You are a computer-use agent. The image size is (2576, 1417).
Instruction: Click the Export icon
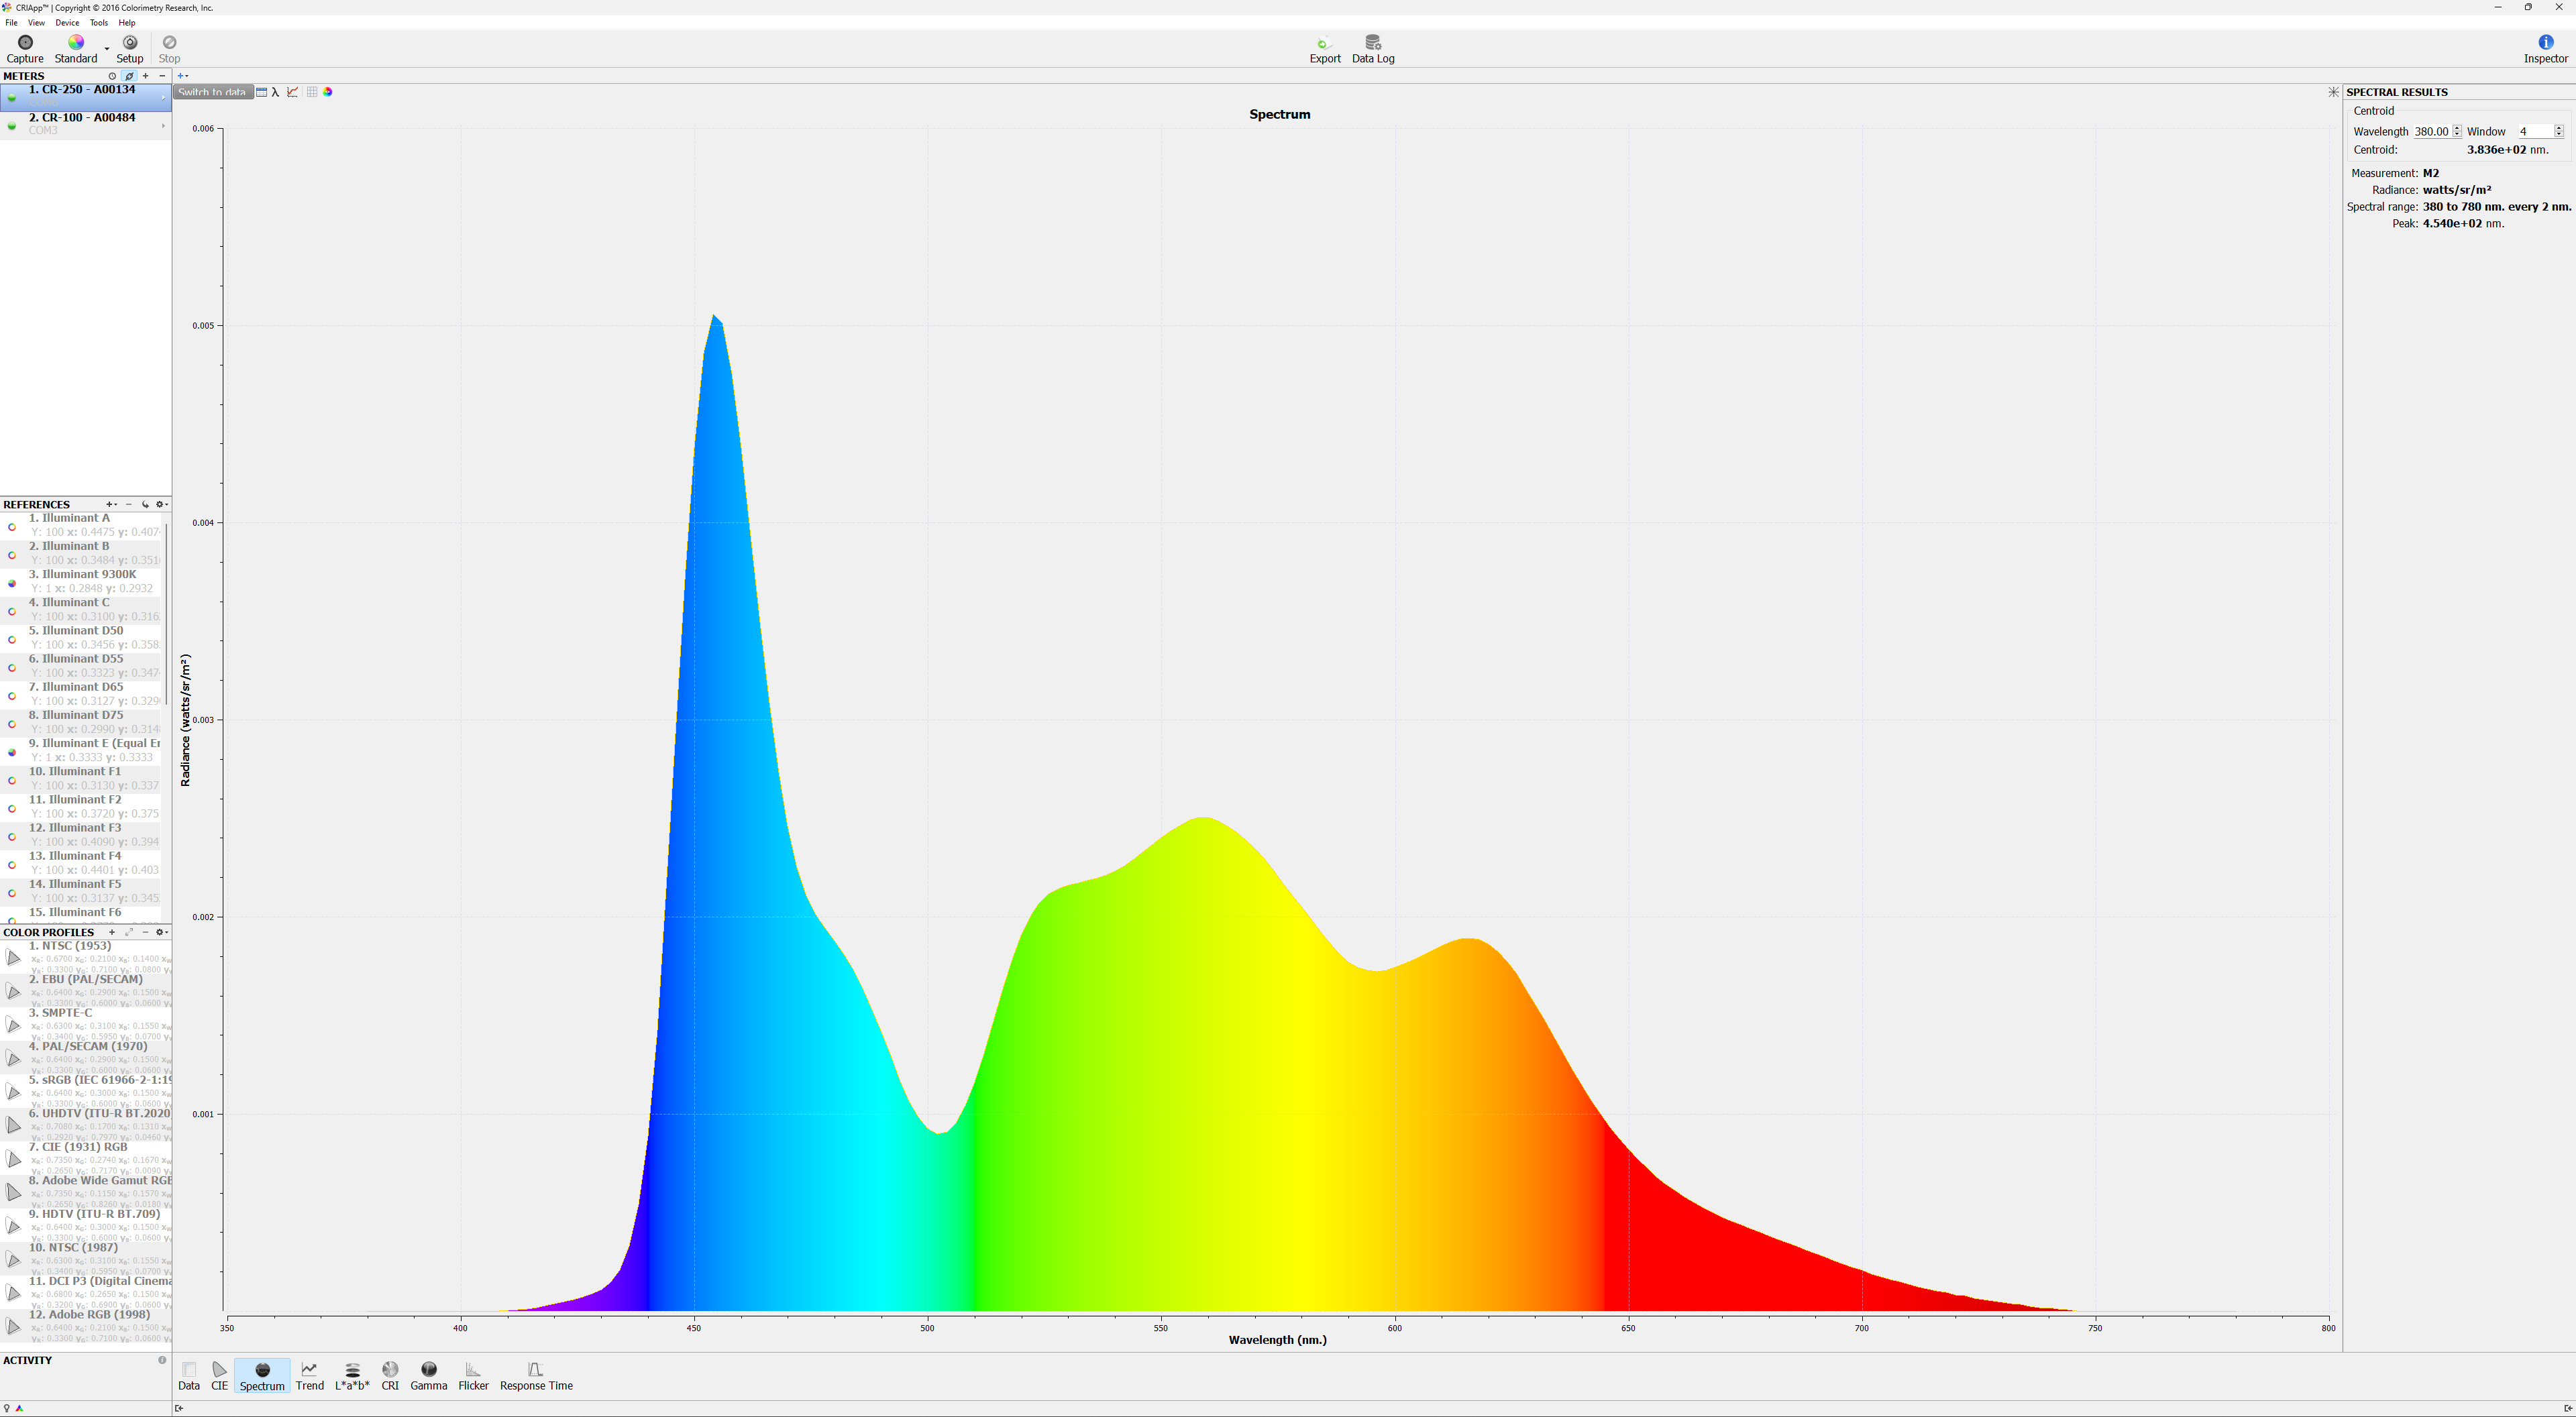click(x=1324, y=43)
